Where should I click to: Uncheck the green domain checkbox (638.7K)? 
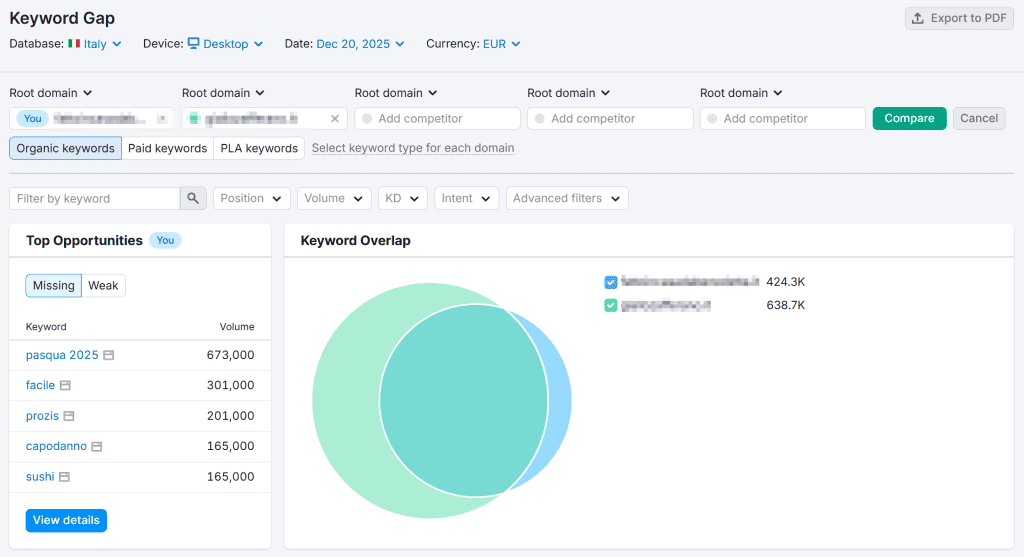[611, 305]
